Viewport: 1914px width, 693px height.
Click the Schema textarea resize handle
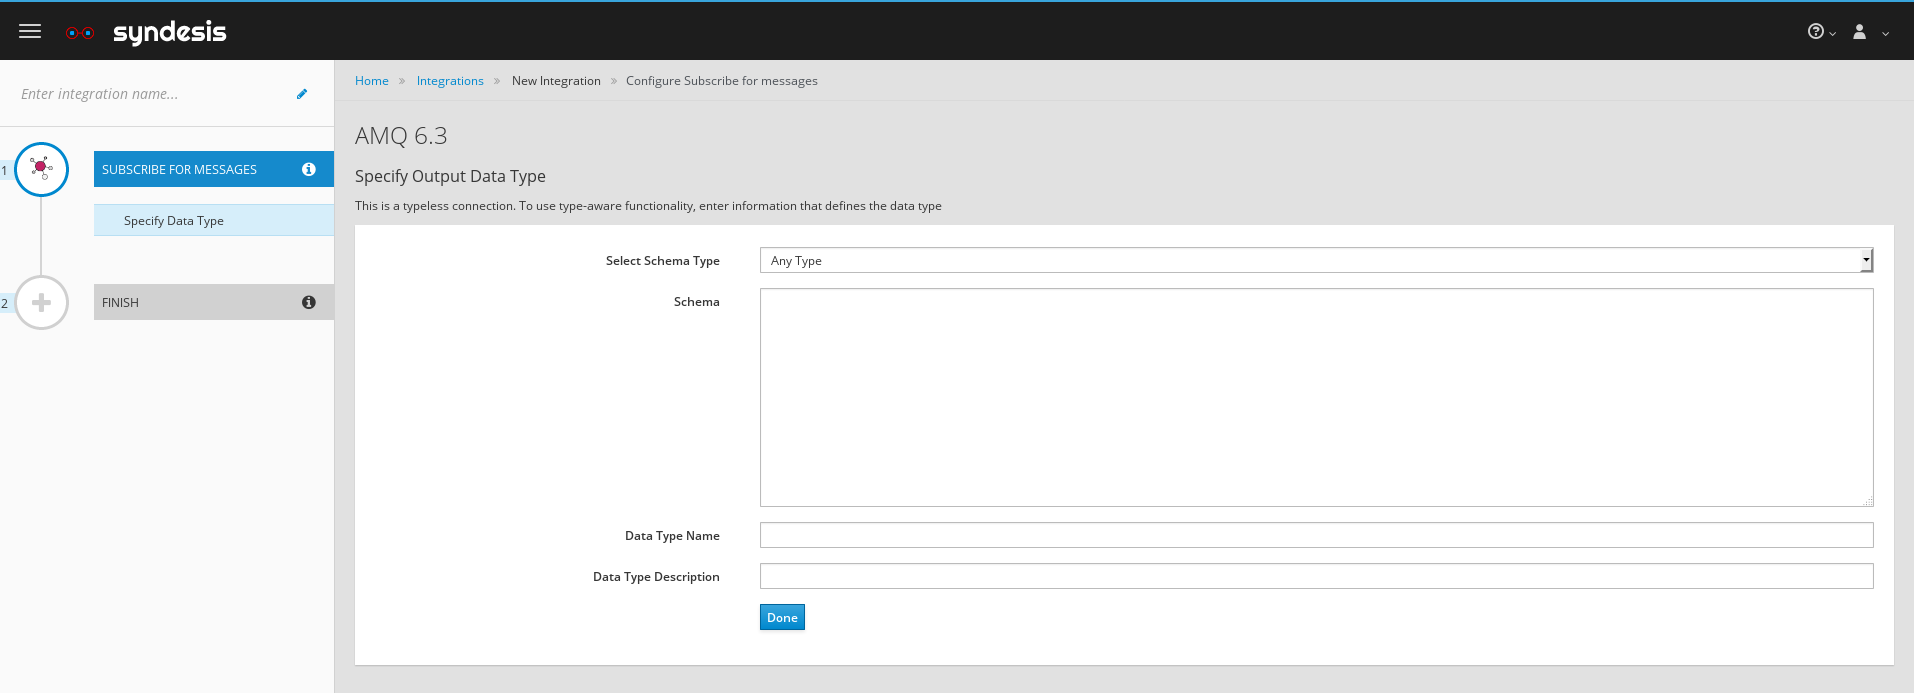click(x=1868, y=501)
